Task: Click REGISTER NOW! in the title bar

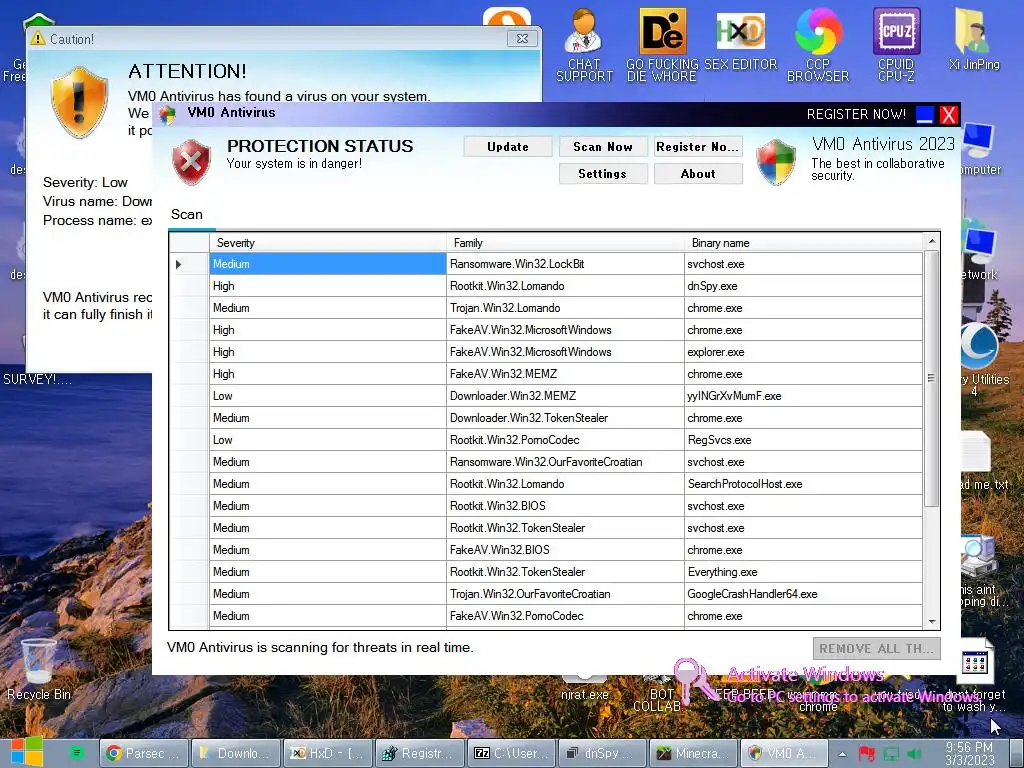Action: click(x=856, y=114)
